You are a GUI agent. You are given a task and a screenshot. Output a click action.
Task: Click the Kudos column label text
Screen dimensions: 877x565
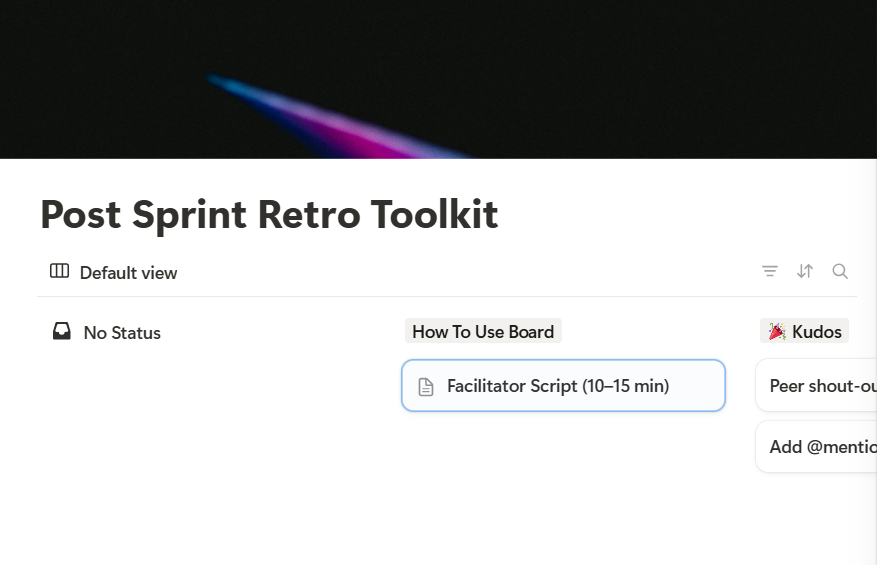tap(817, 331)
